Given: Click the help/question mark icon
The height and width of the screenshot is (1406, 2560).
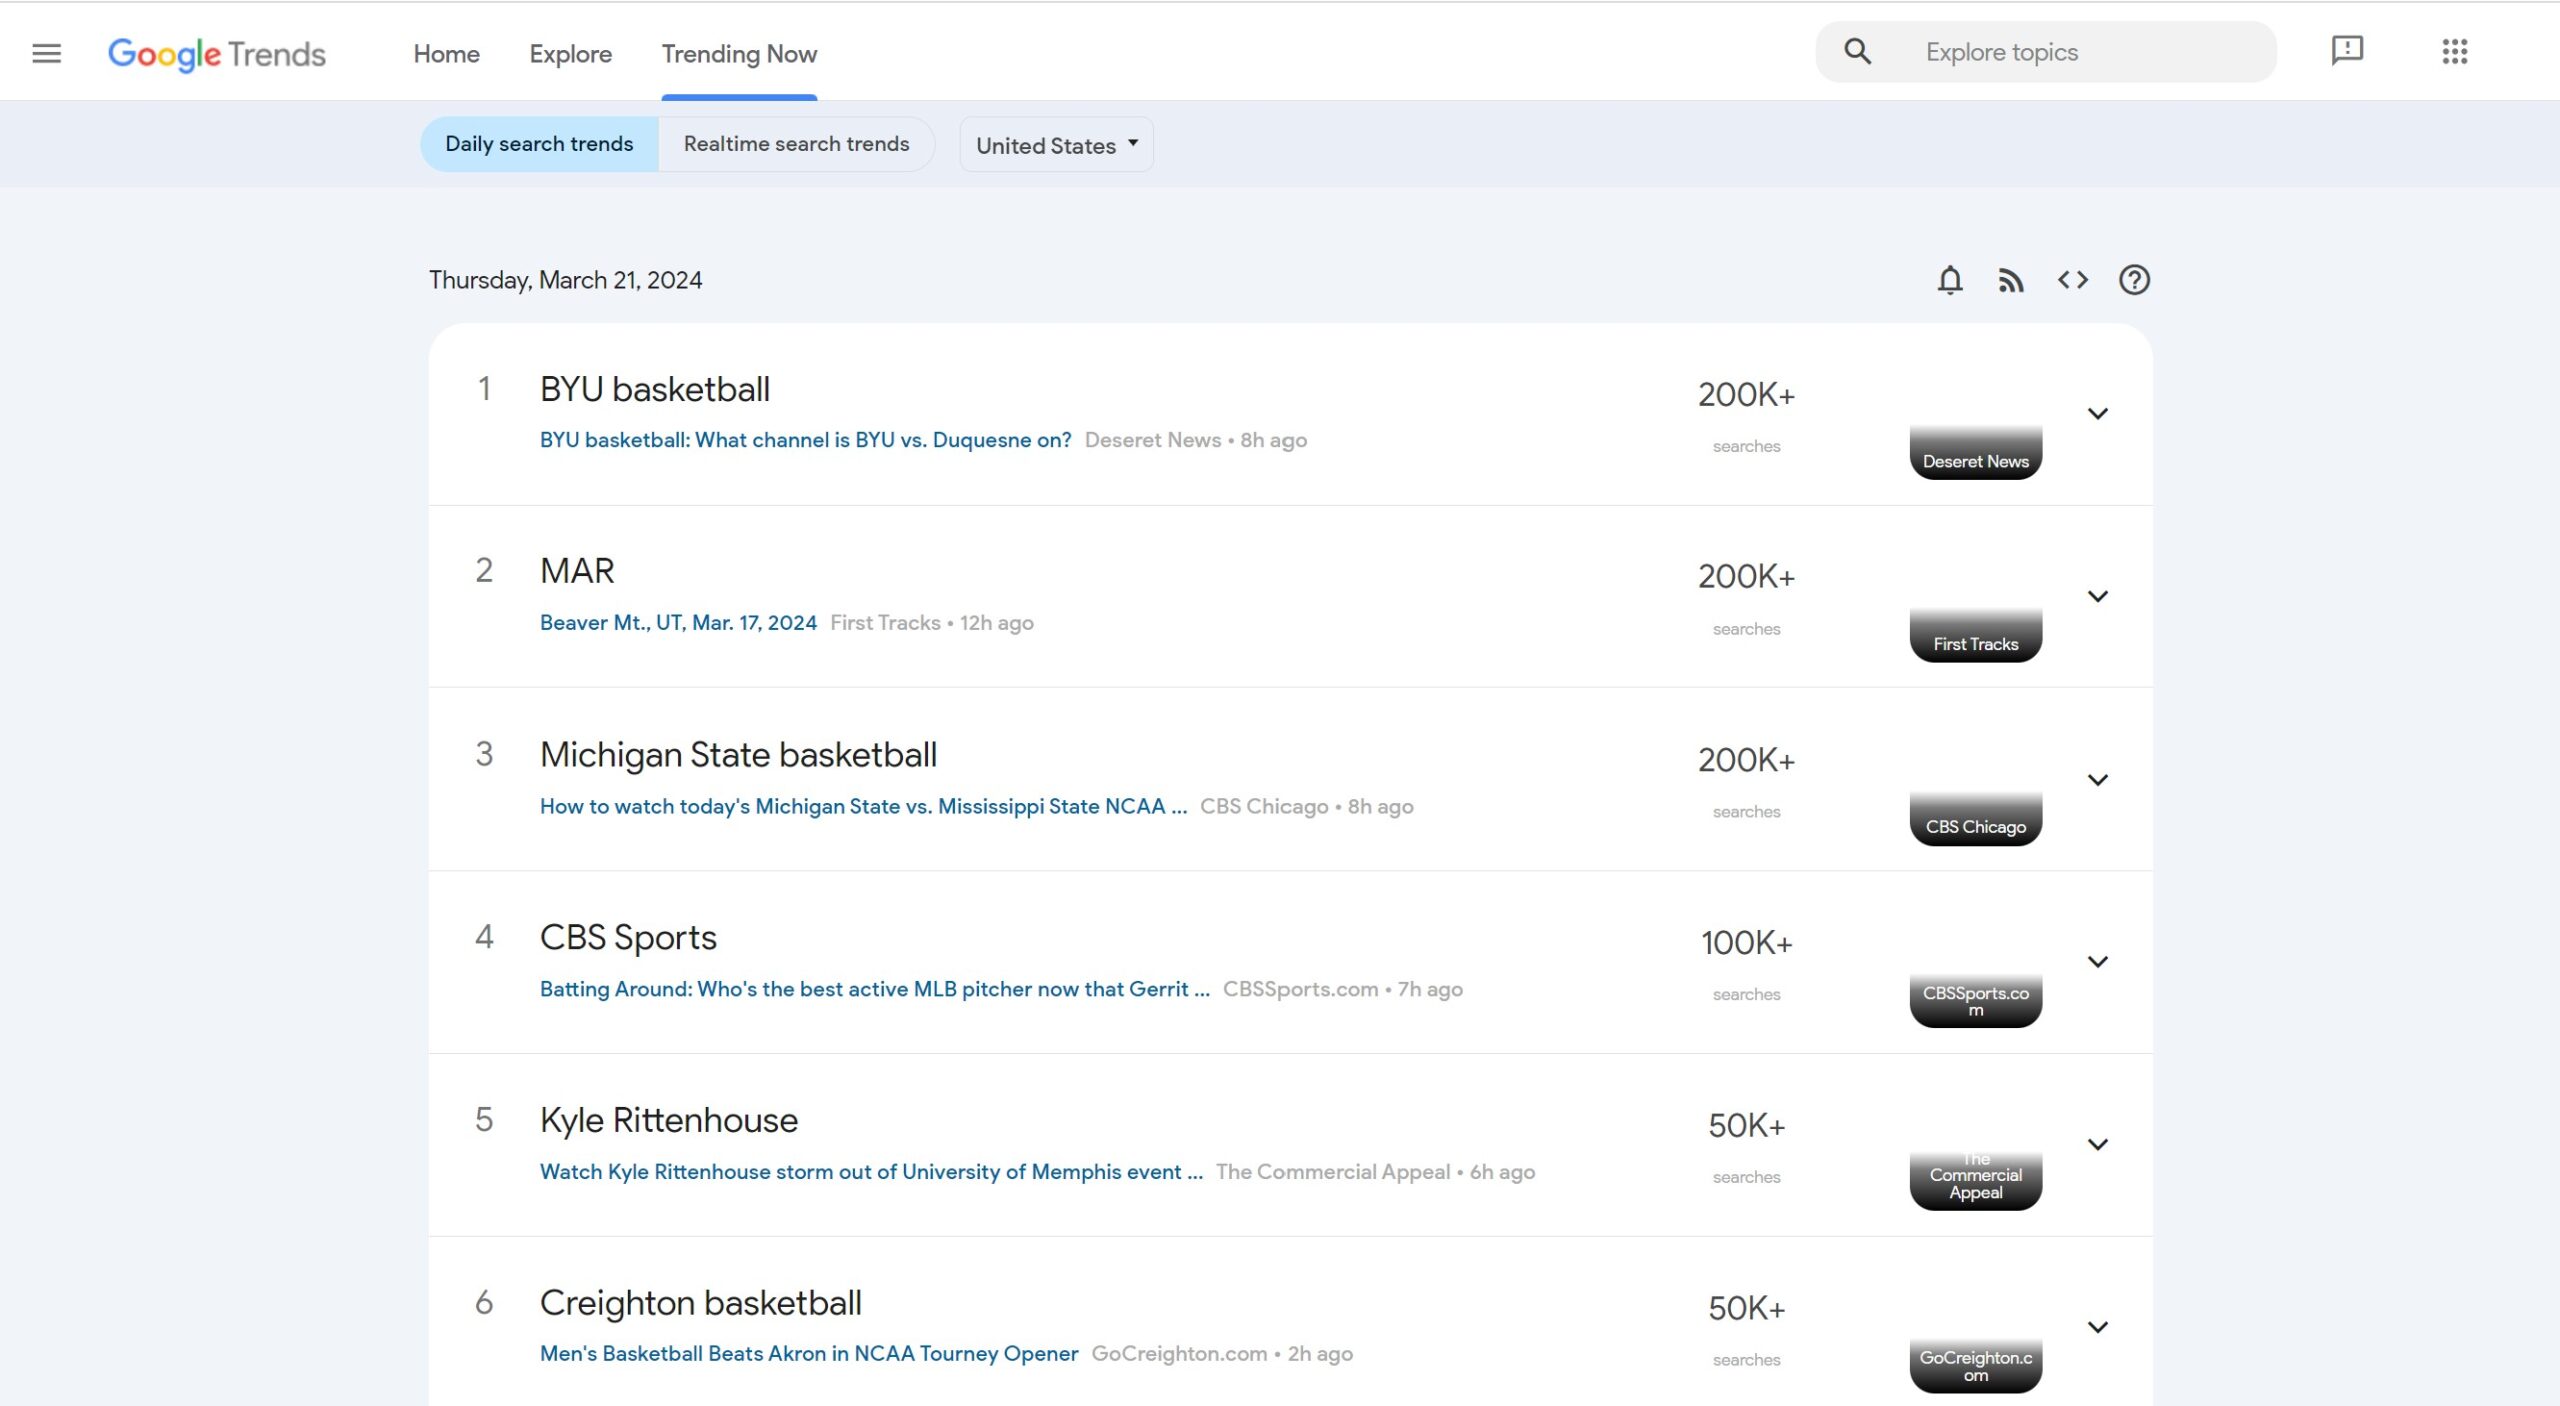Looking at the screenshot, I should coord(2134,281).
